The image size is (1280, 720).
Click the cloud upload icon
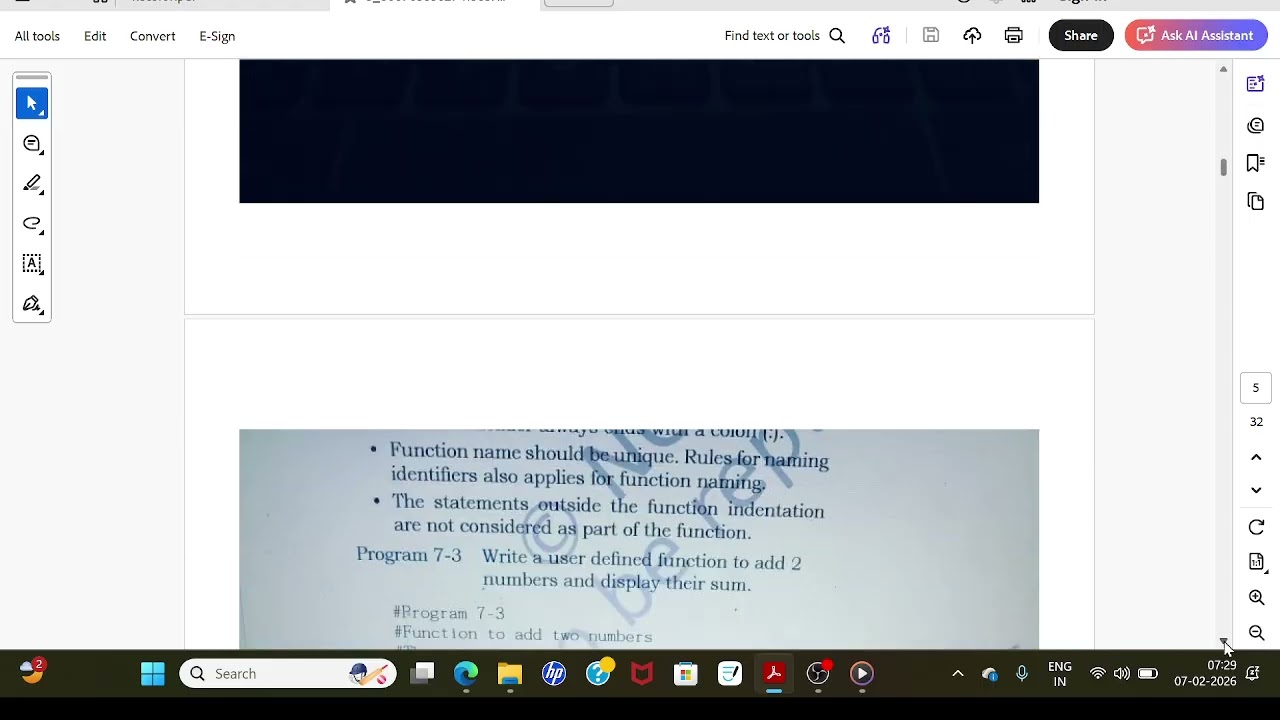click(972, 36)
